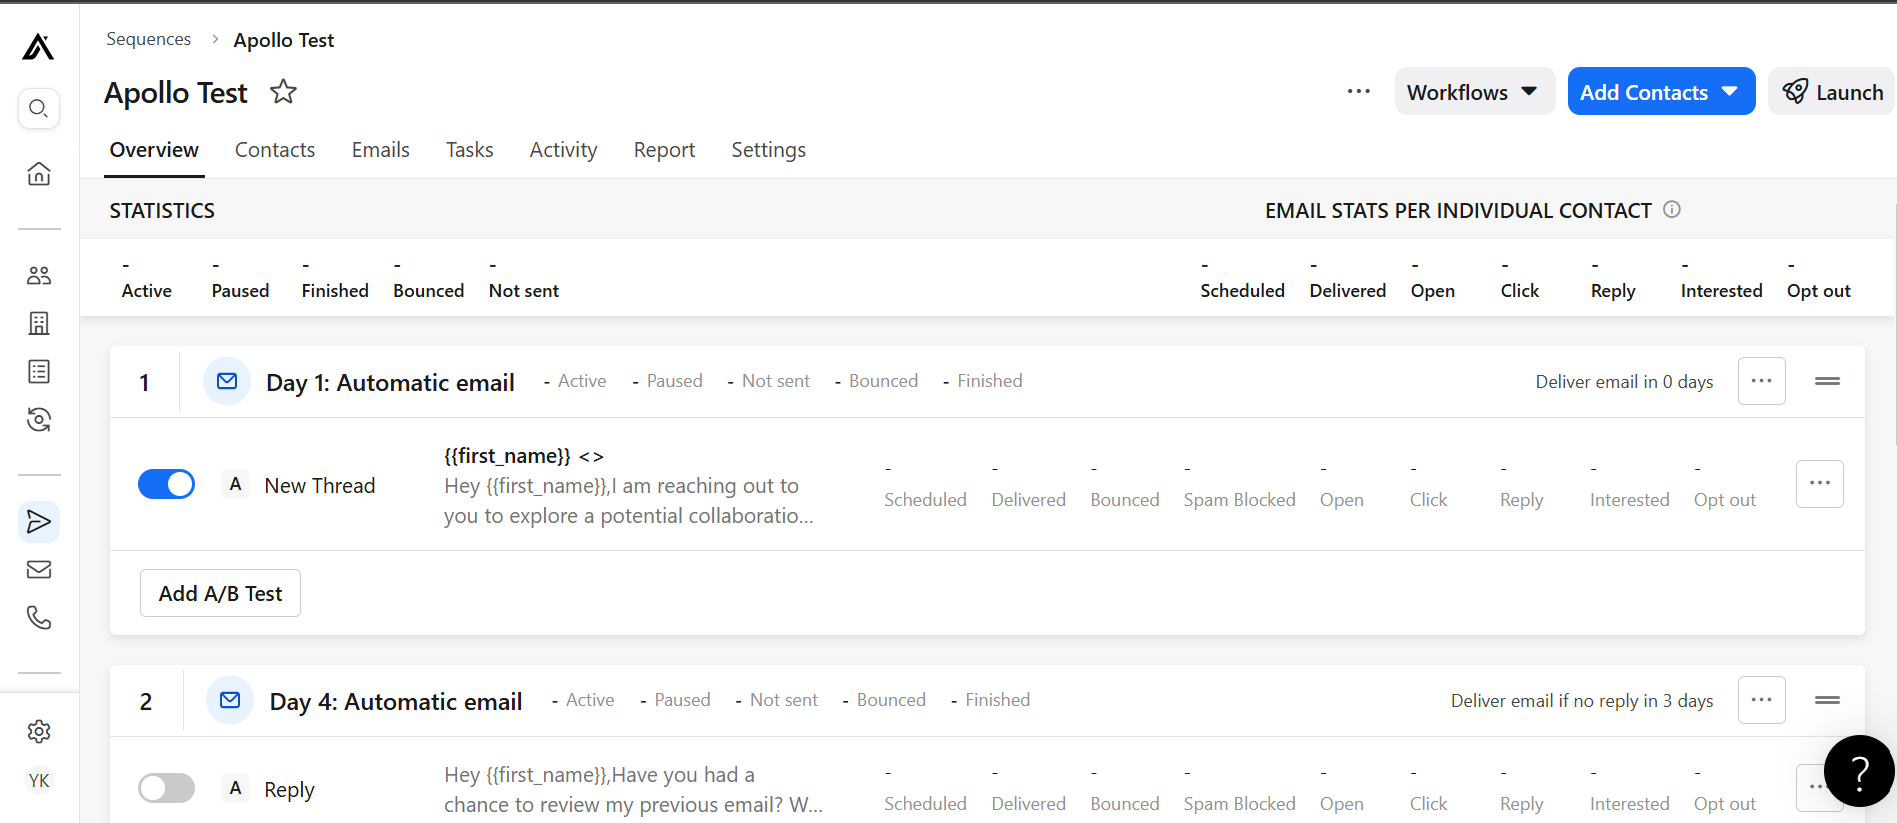
Task: Disable the Day 1 New Thread toggle
Action: point(166,485)
